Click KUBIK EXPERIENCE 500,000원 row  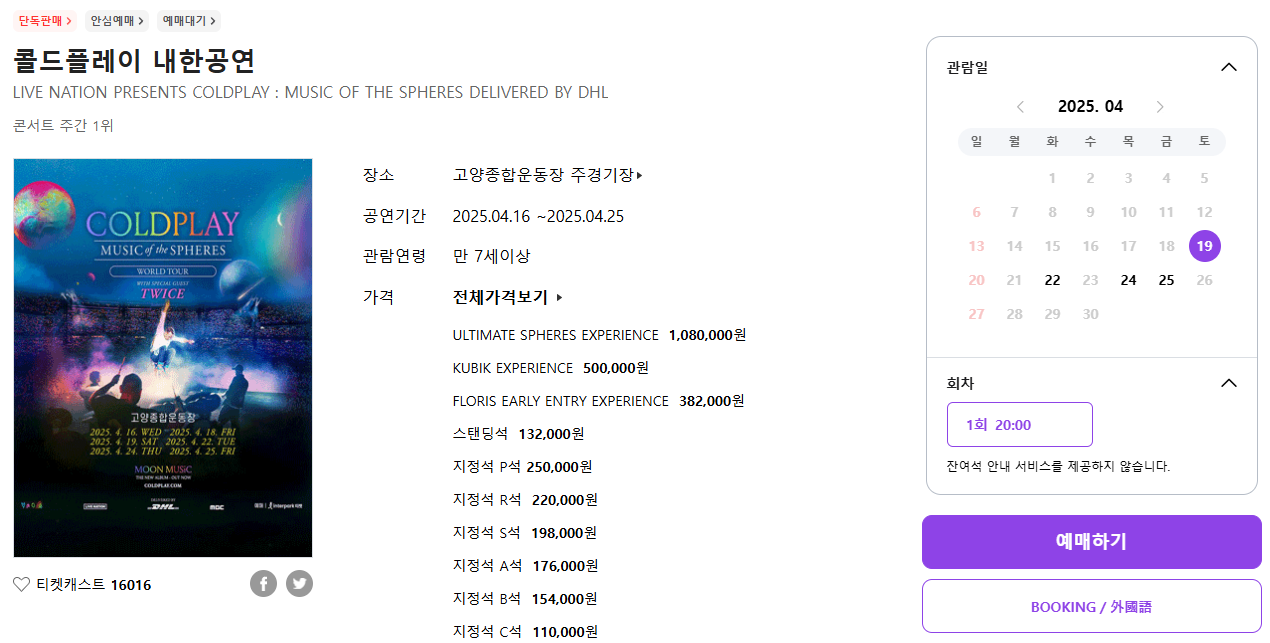pyautogui.click(x=551, y=368)
